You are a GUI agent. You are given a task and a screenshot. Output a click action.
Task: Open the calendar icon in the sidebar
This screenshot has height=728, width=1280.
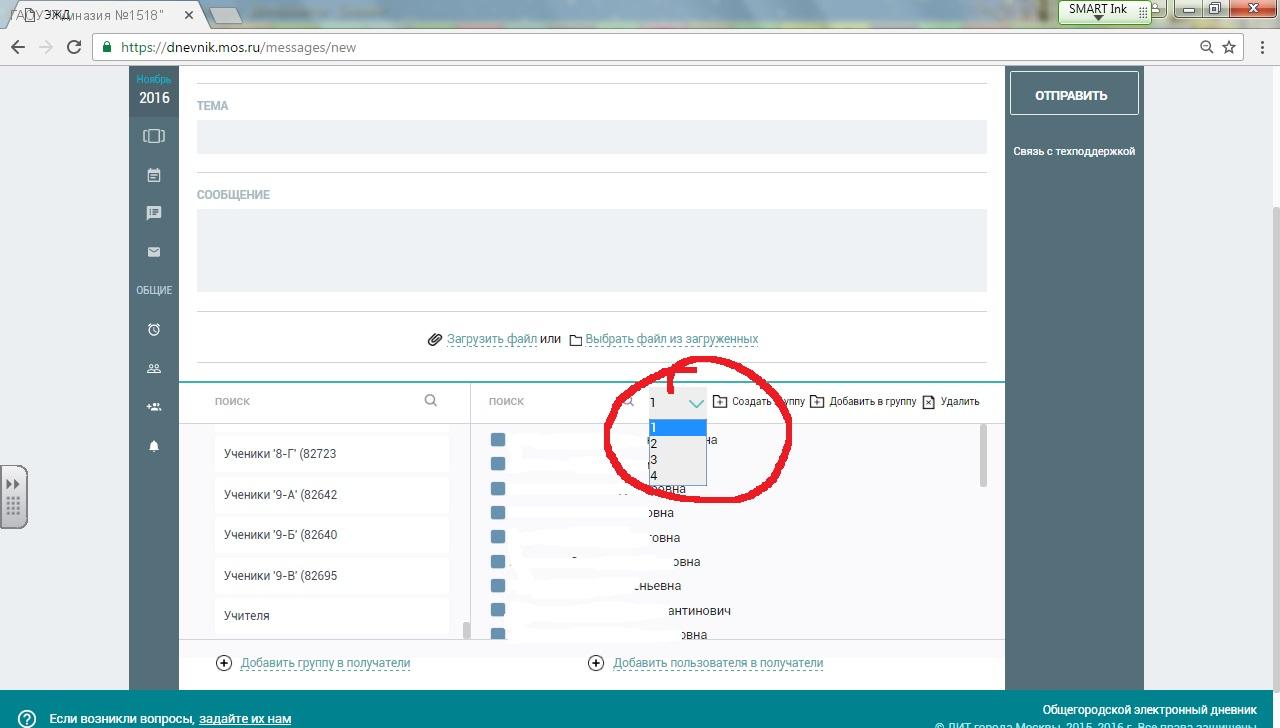(x=154, y=175)
